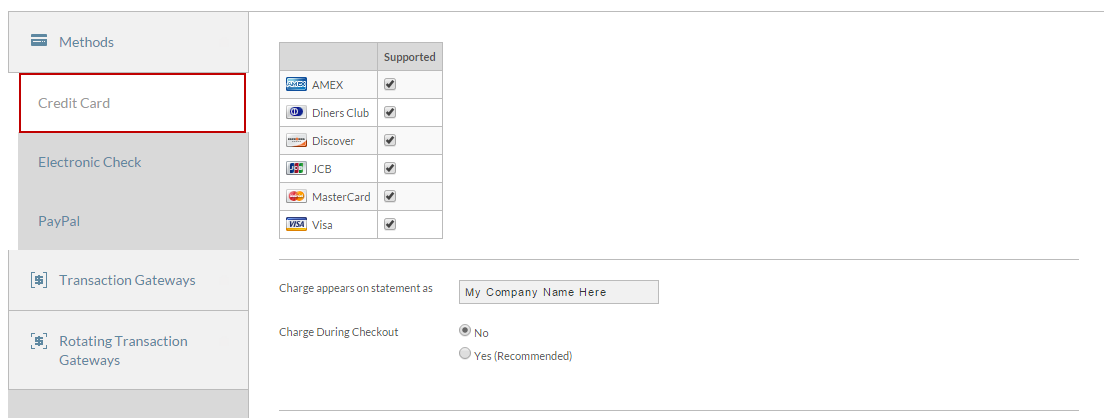Select Yes (Recommended) for Charge During Checkout
The width and height of the screenshot is (1104, 418).
tap(465, 354)
